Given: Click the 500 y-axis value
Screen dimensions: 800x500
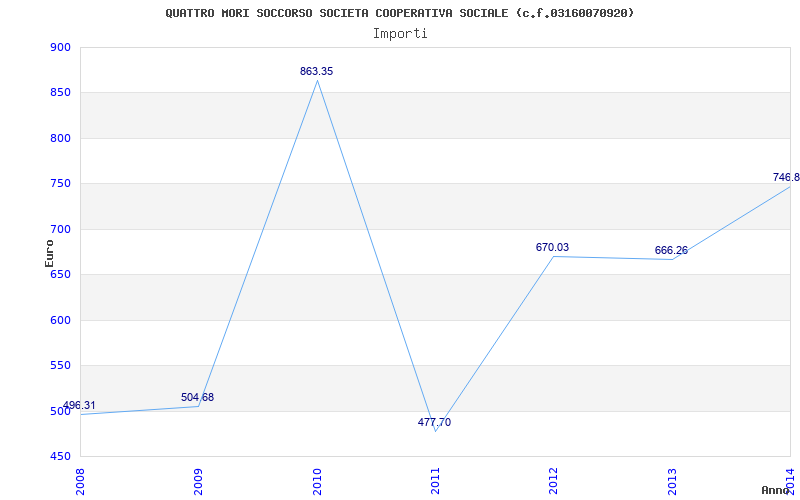Looking at the screenshot, I should pos(60,411).
